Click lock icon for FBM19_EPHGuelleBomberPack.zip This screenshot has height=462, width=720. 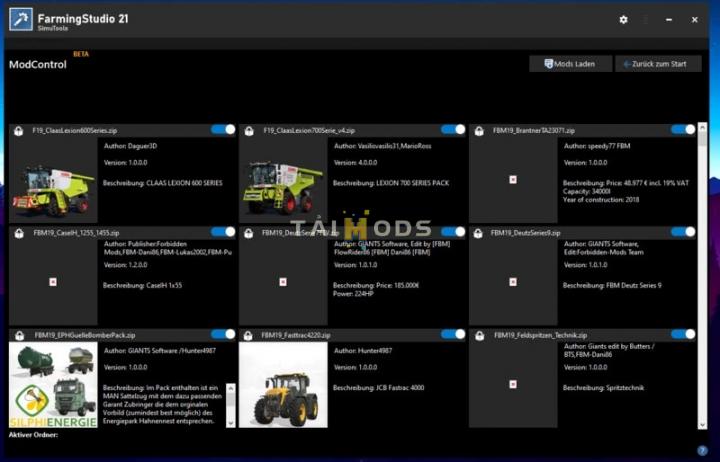[19, 335]
